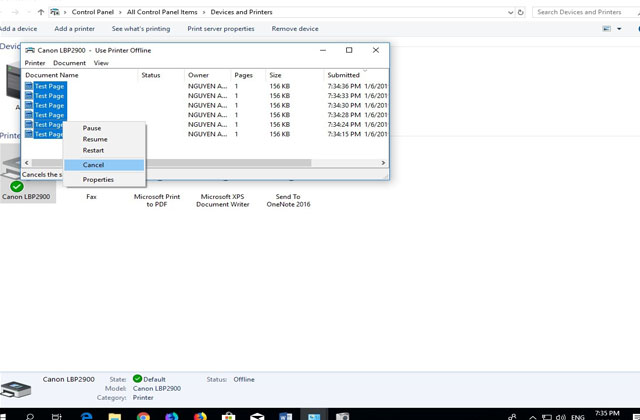Click Control Panel in address breadcrumb
This screenshot has width=640, height=420.
pyautogui.click(x=93, y=12)
